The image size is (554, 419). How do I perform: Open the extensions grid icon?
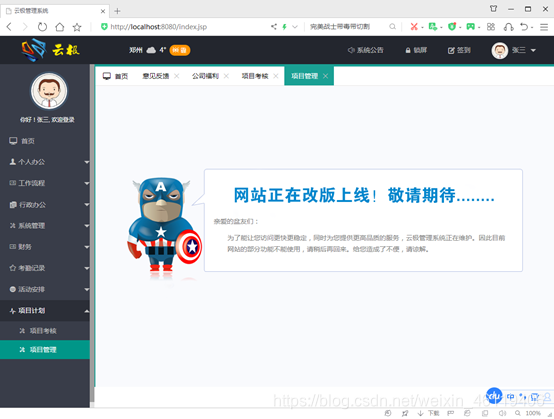point(491,27)
